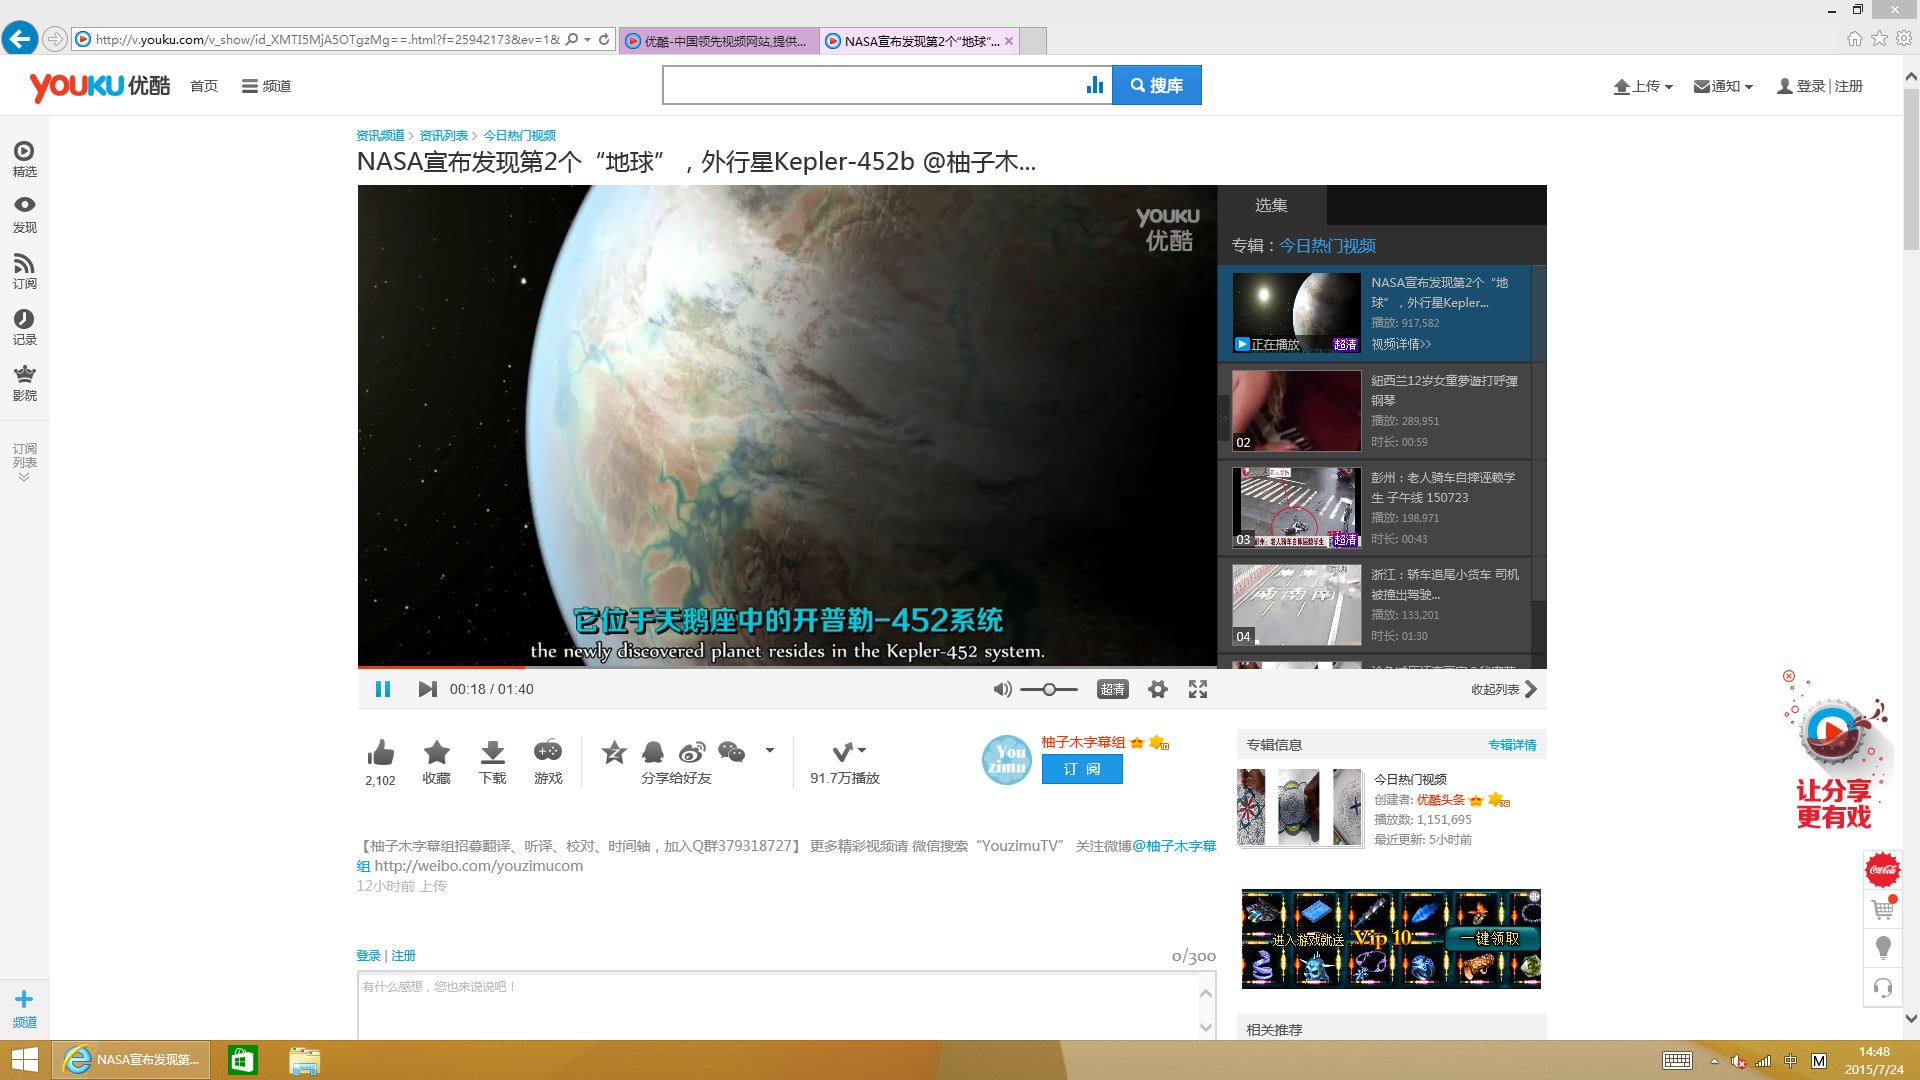The width and height of the screenshot is (1920, 1080).
Task: Open the 超清 quality selector
Action: 1112,689
